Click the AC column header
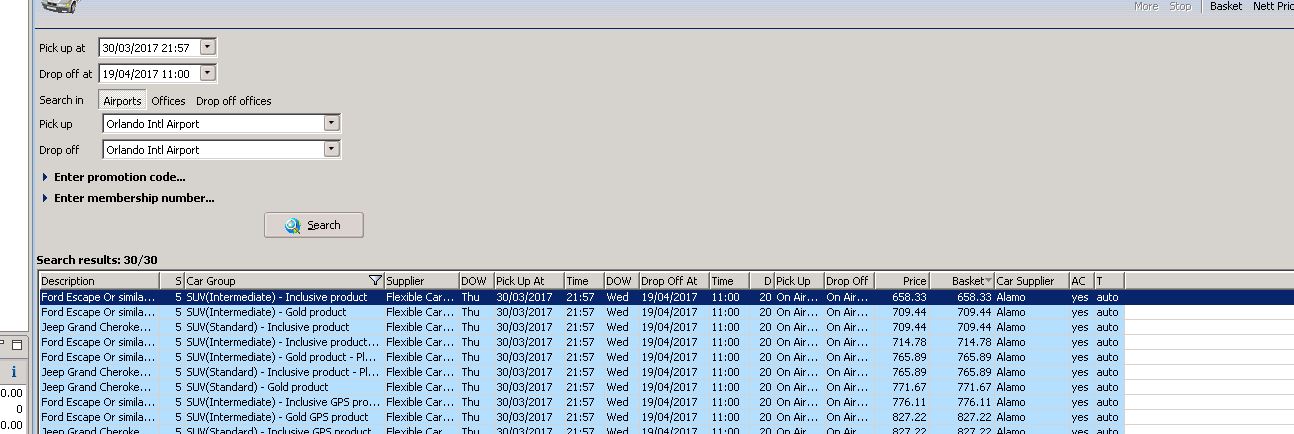The width and height of the screenshot is (1294, 434). [x=1080, y=281]
